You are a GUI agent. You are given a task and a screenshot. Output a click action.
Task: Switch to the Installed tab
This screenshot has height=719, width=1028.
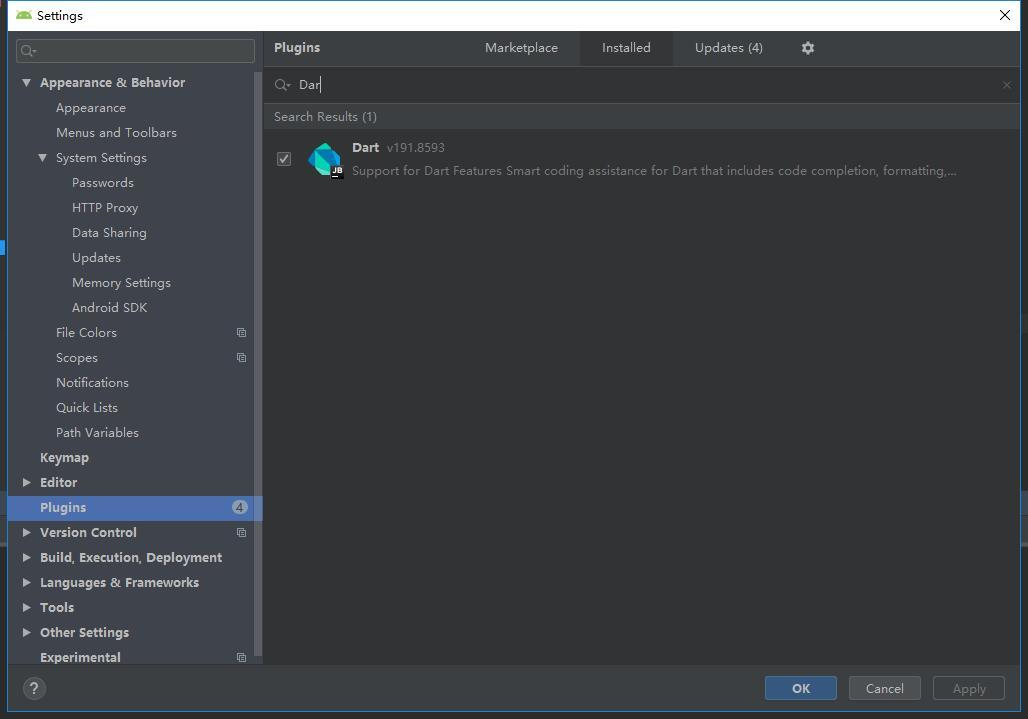[x=626, y=48]
